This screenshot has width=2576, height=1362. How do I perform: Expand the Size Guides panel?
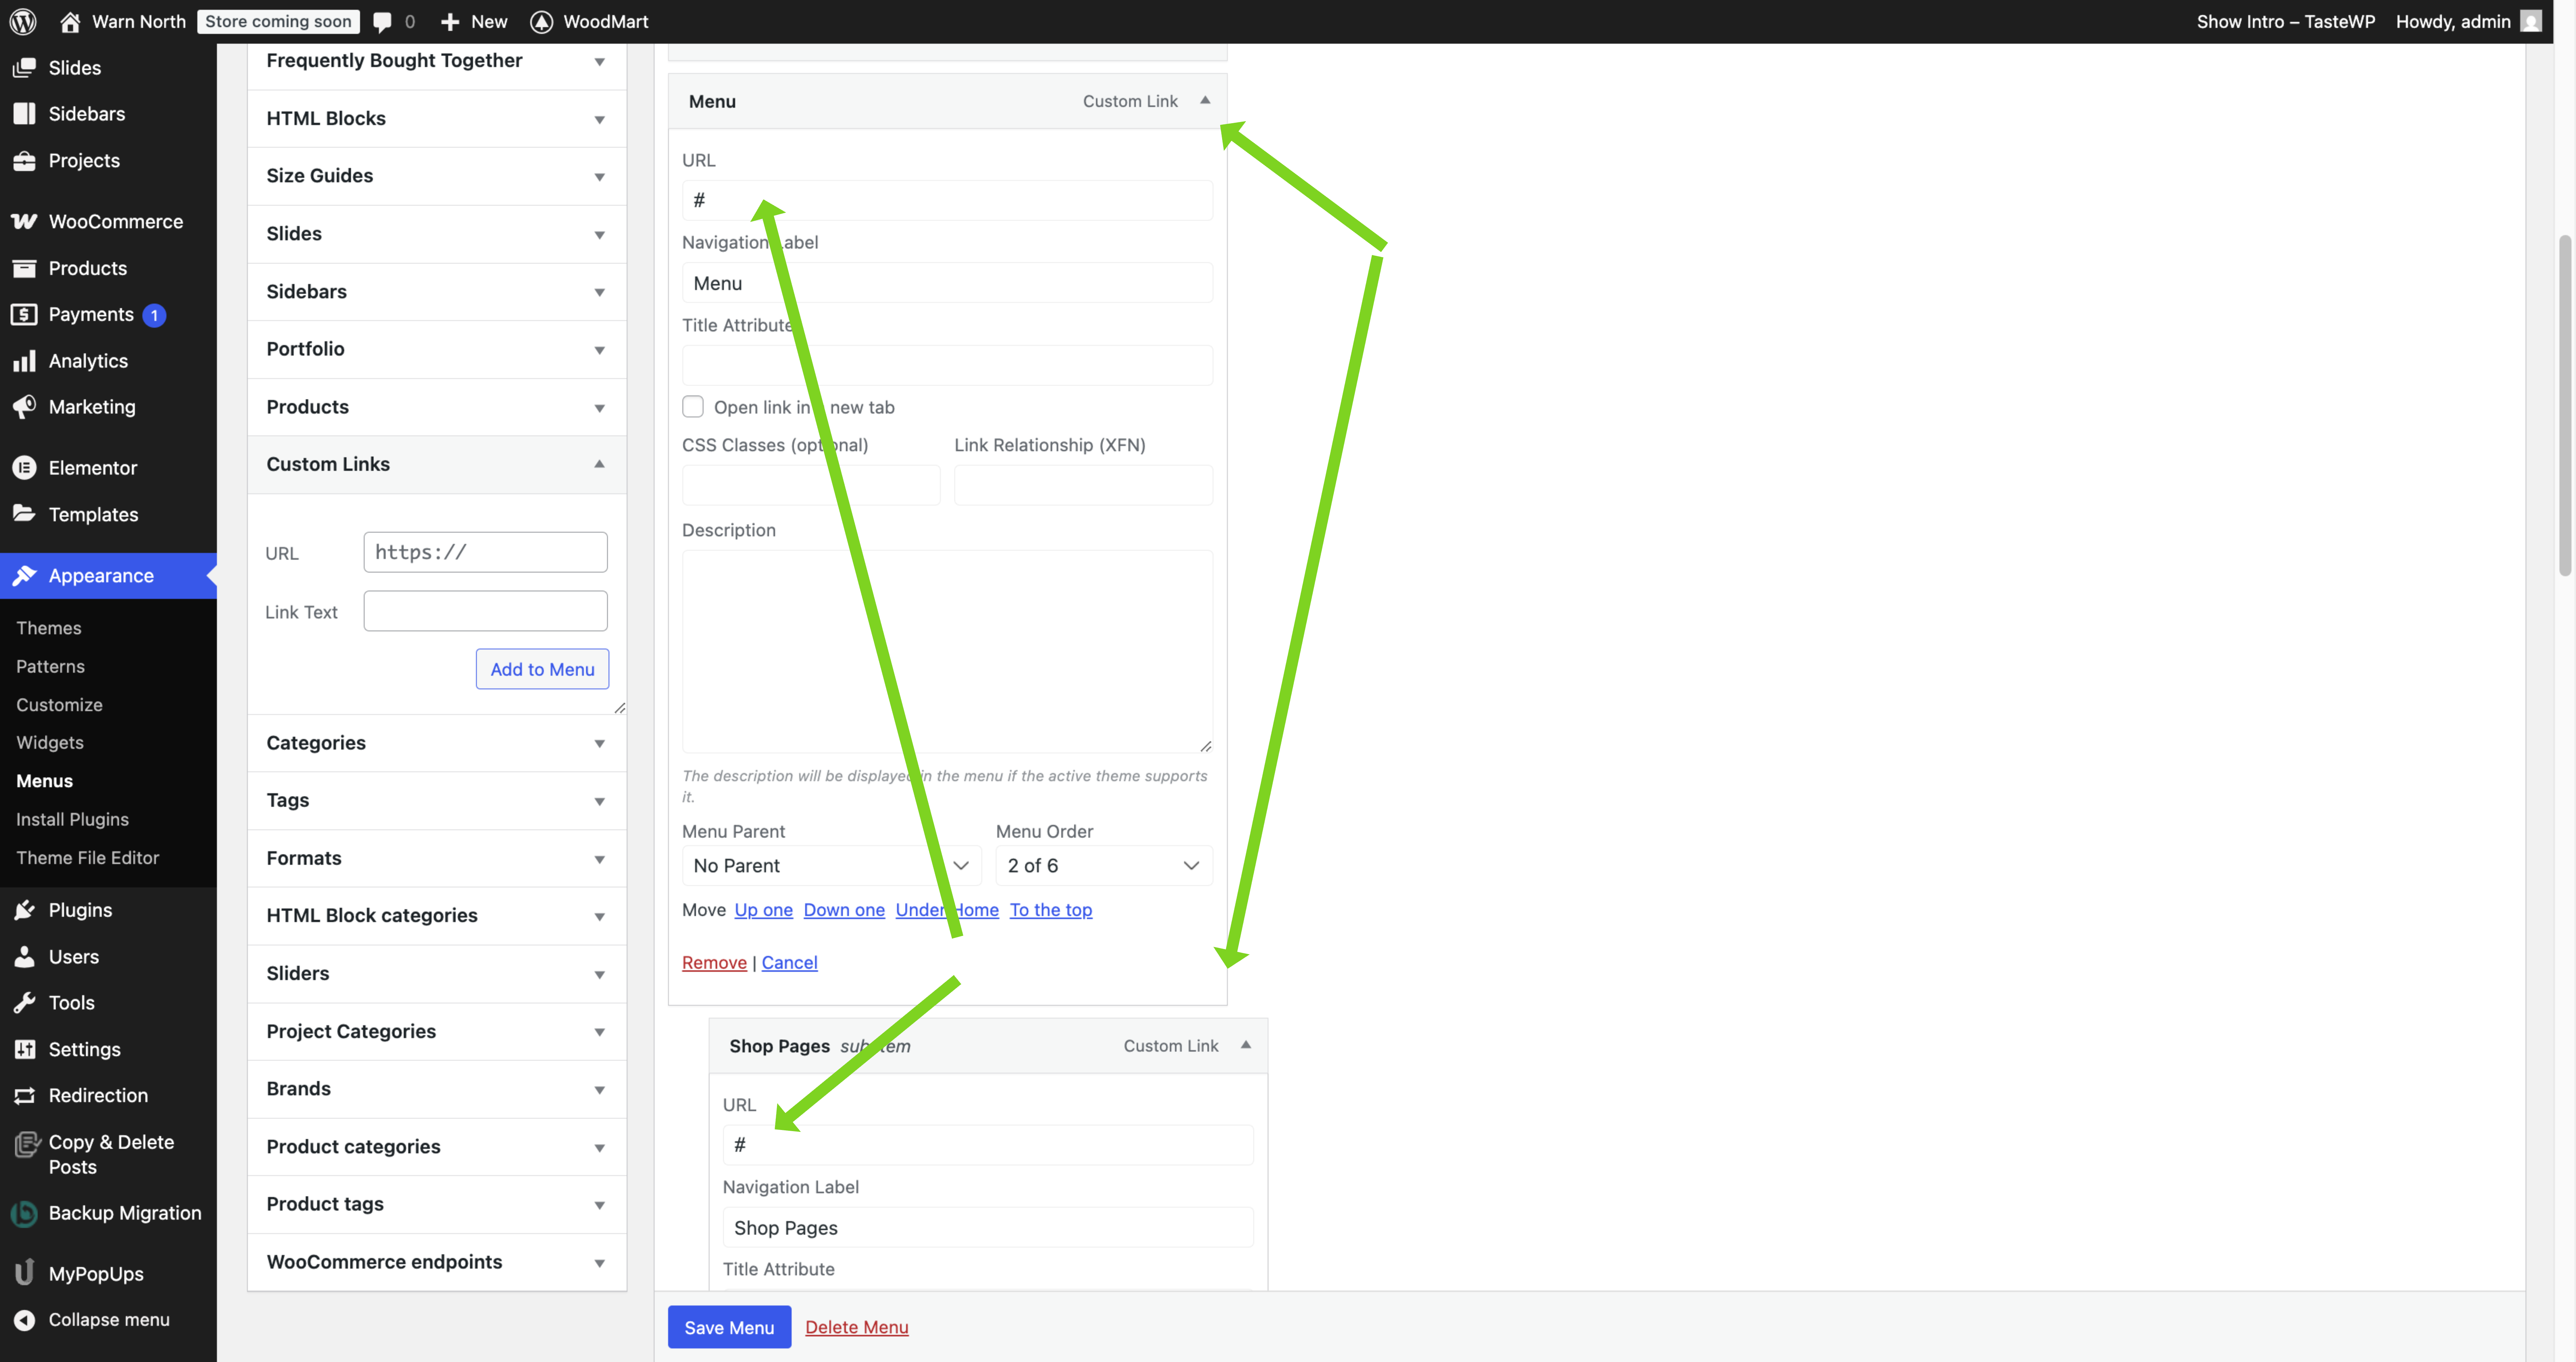[x=437, y=175]
